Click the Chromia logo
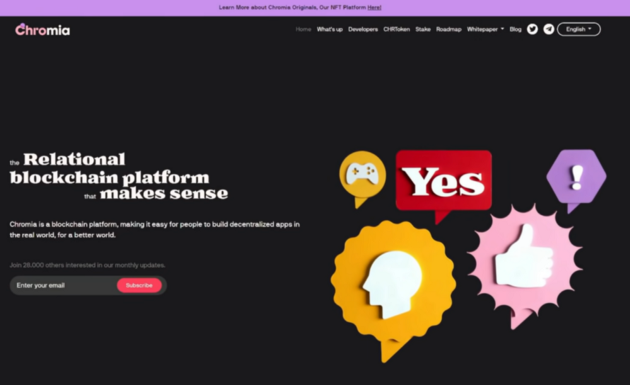This screenshot has width=630, height=385. pyautogui.click(x=43, y=30)
